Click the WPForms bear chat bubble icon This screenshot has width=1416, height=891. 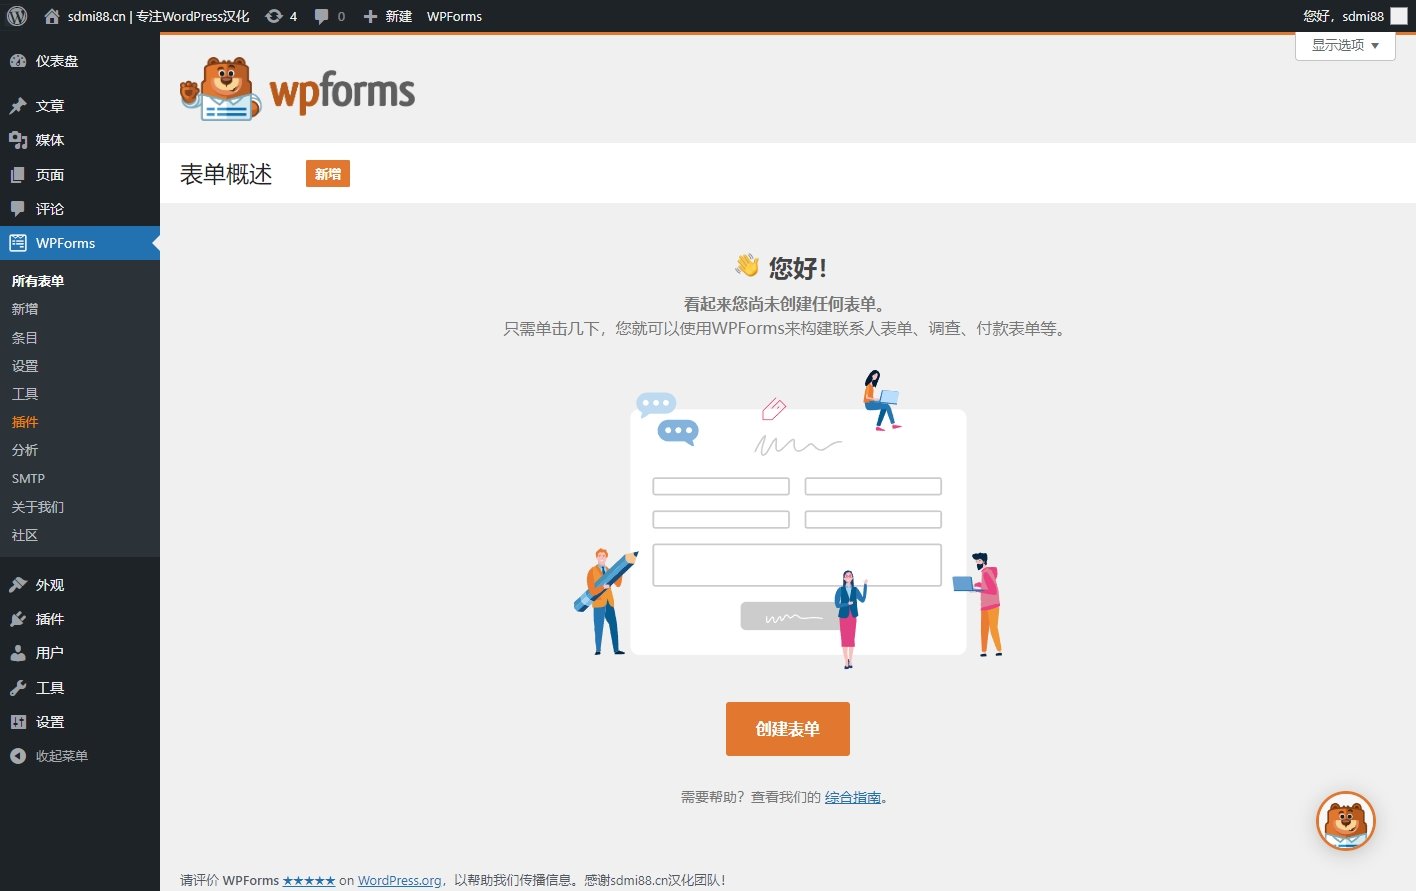click(1344, 821)
